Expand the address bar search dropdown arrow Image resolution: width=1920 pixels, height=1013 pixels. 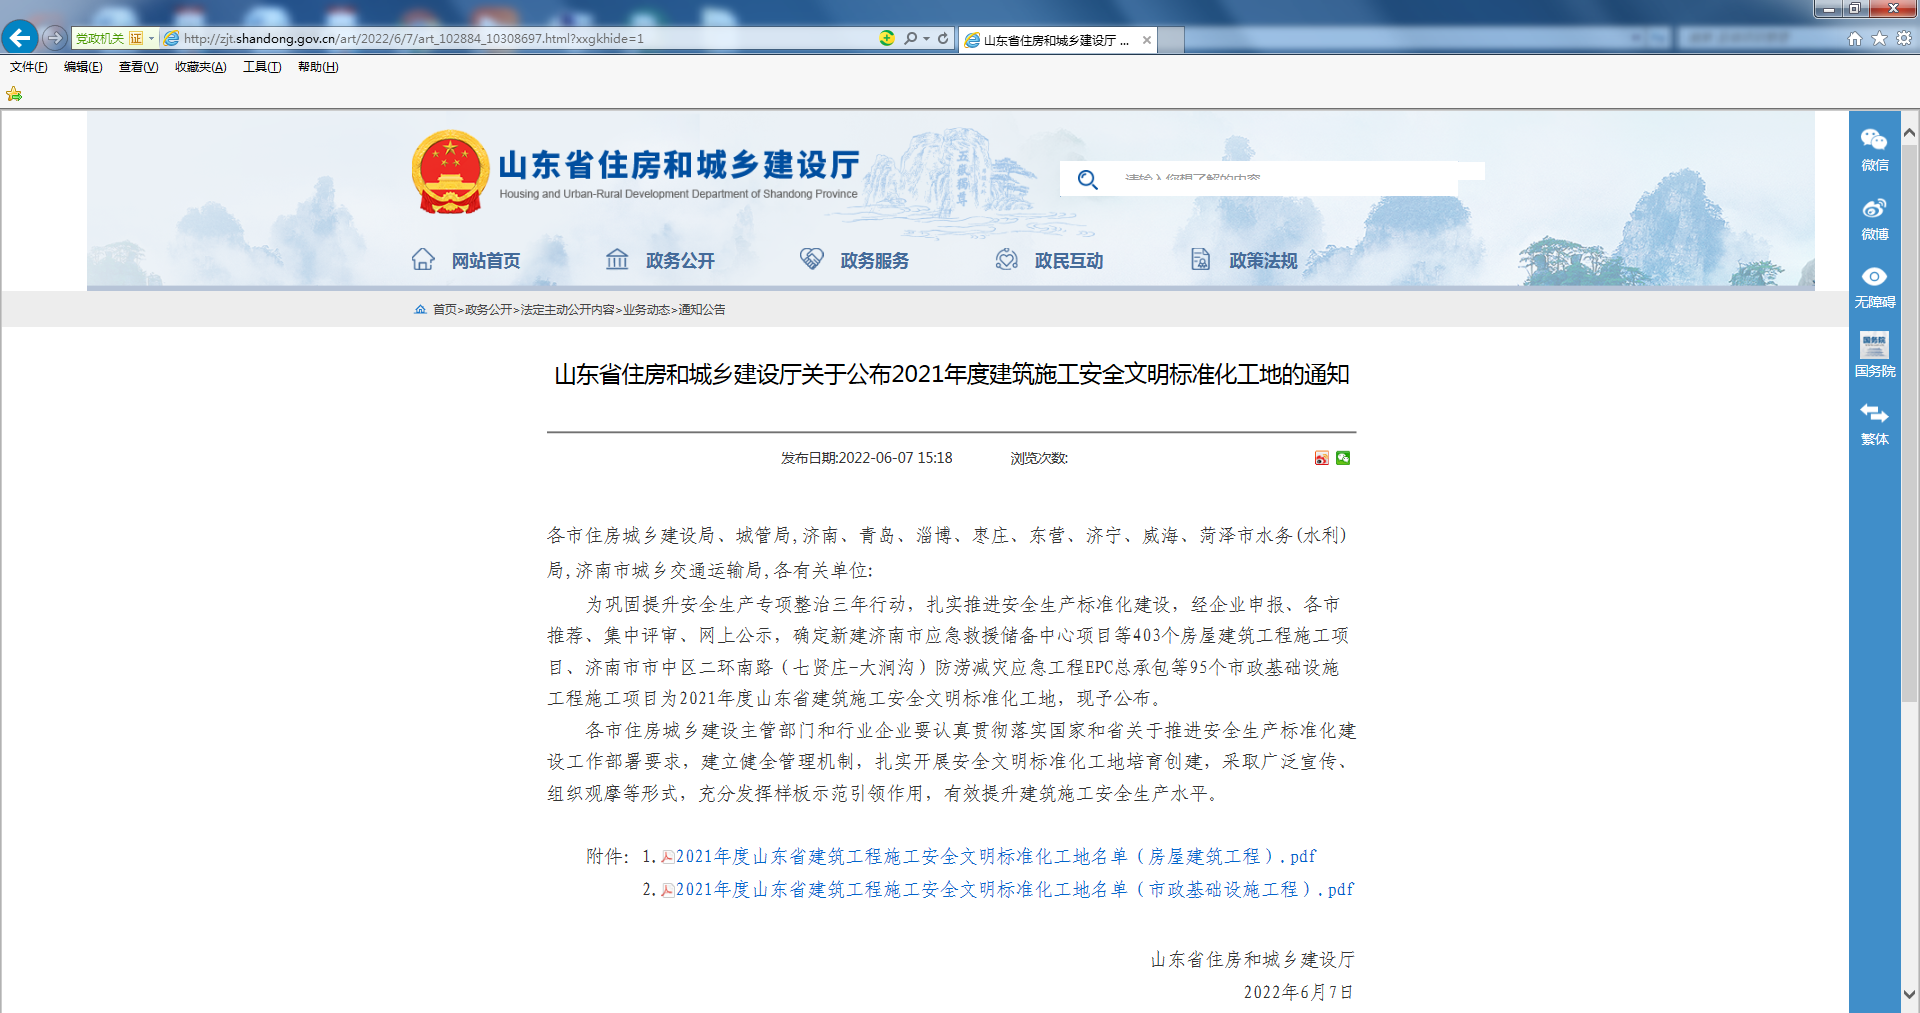coord(927,38)
